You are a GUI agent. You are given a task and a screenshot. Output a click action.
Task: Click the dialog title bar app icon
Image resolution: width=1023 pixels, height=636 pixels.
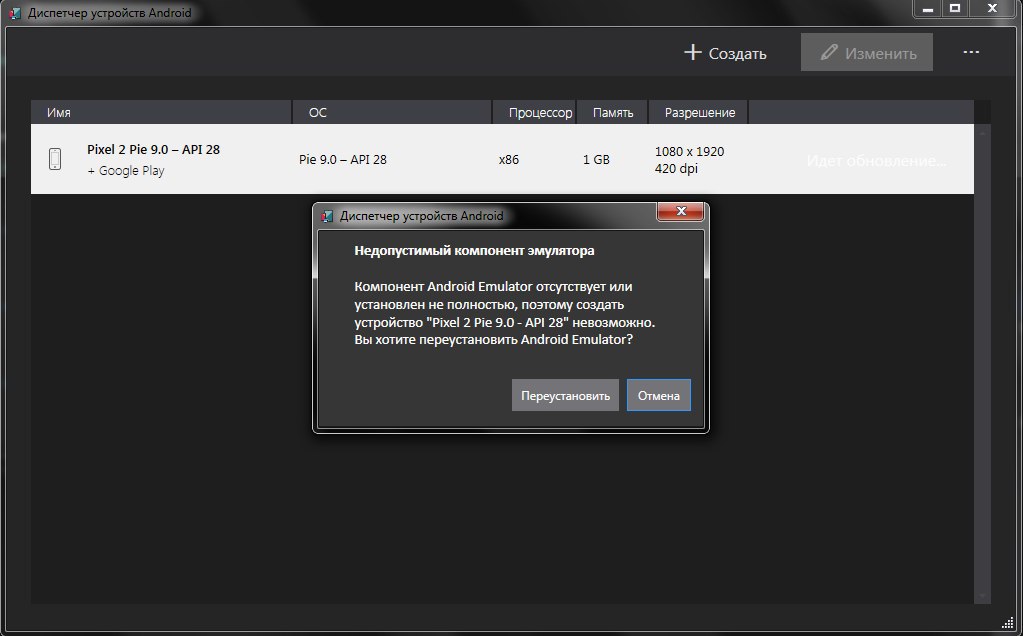[x=327, y=216]
